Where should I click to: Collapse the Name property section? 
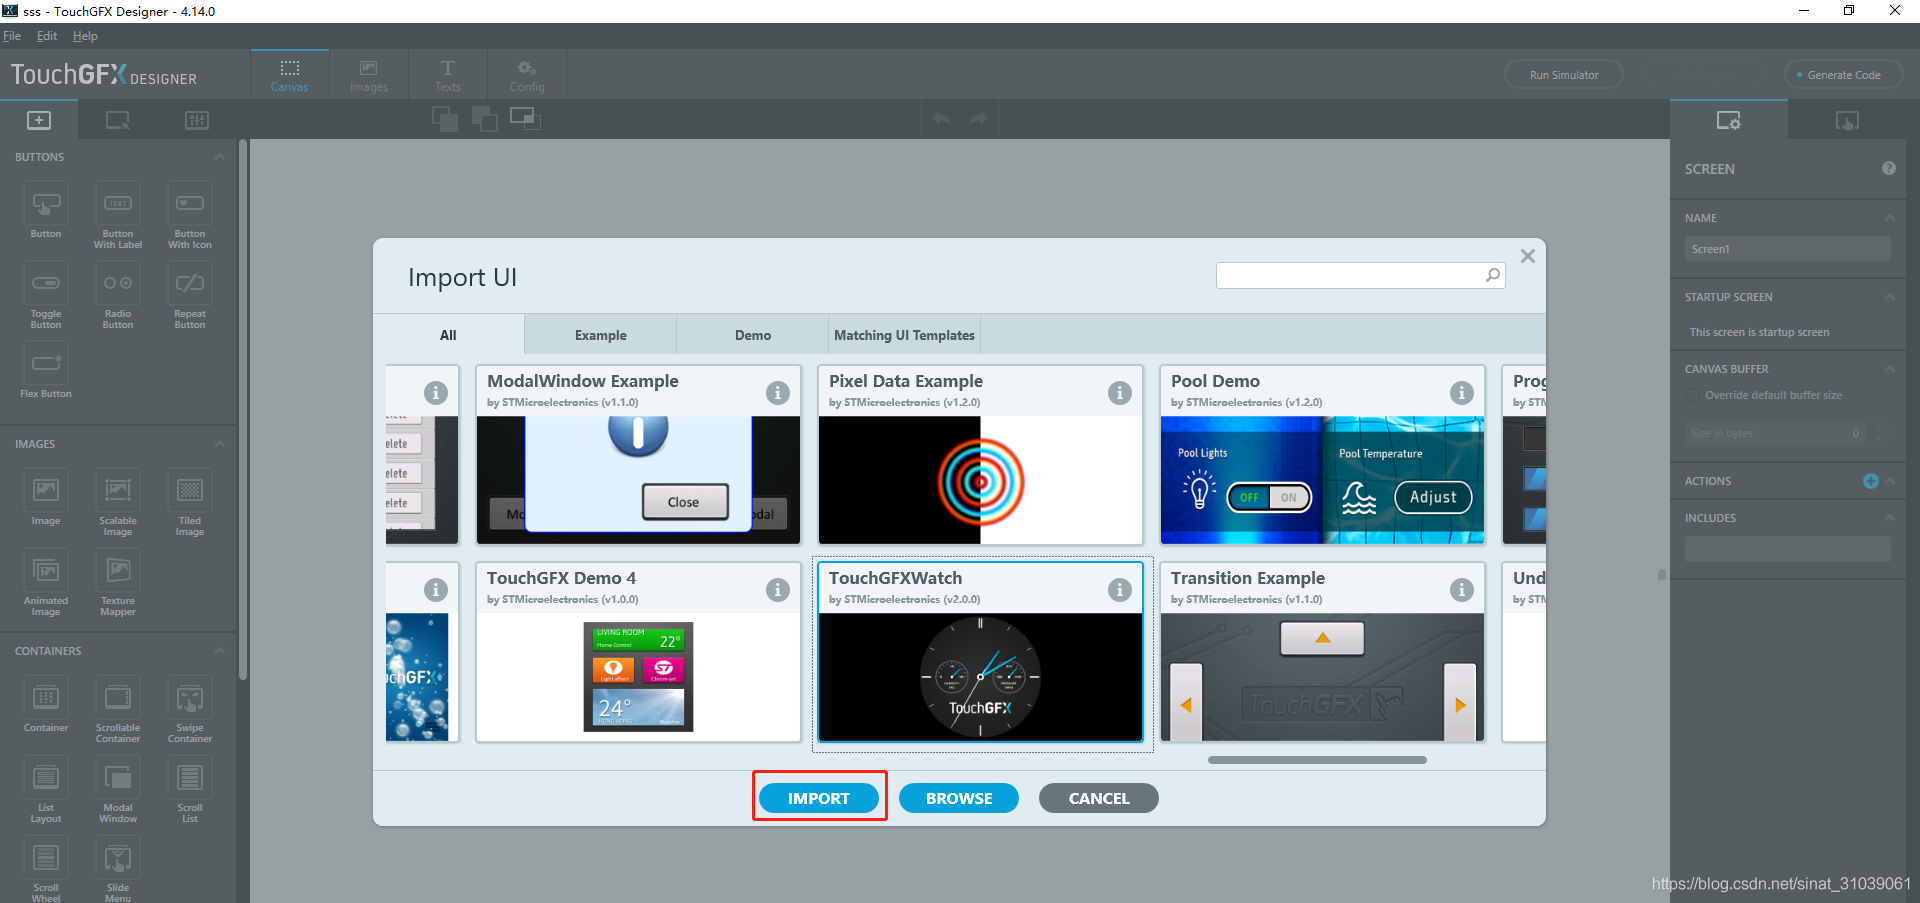point(1890,218)
